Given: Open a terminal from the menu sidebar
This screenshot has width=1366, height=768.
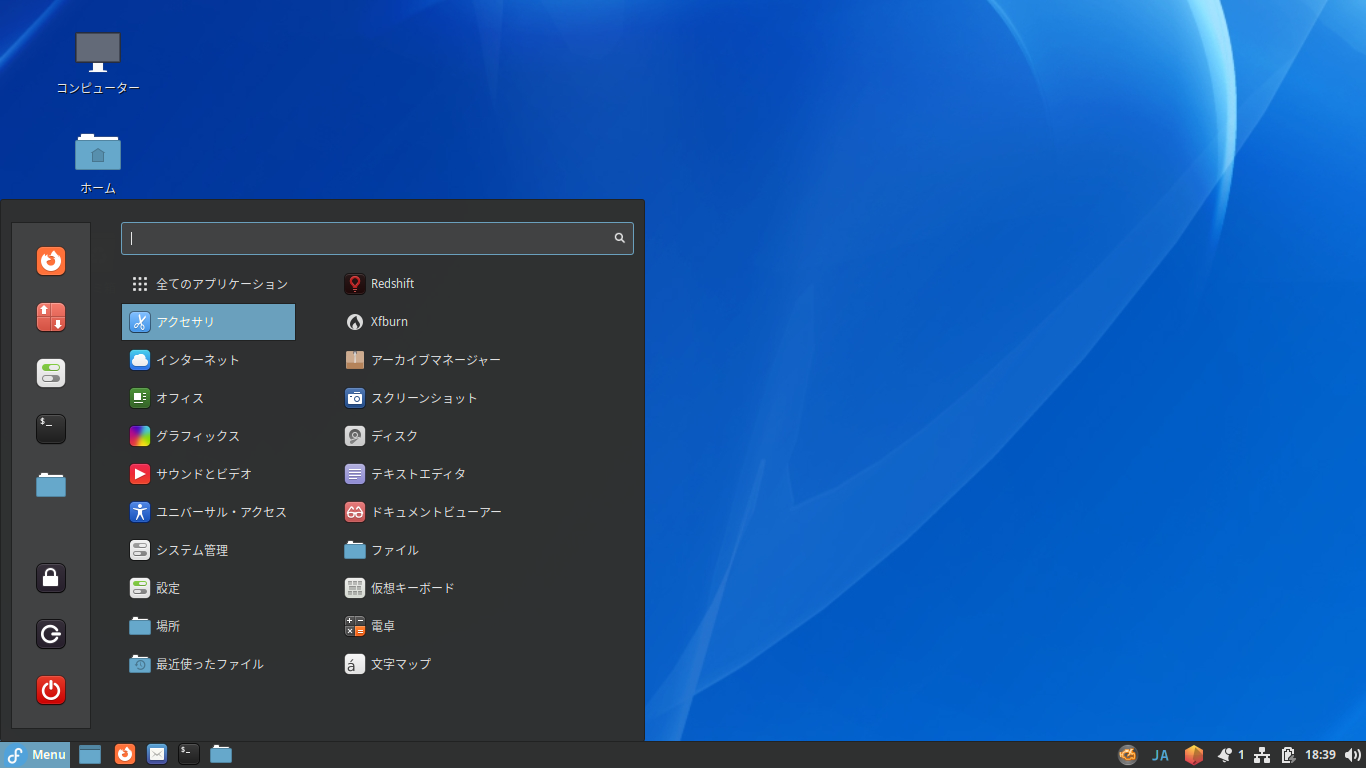Looking at the screenshot, I should (50, 429).
